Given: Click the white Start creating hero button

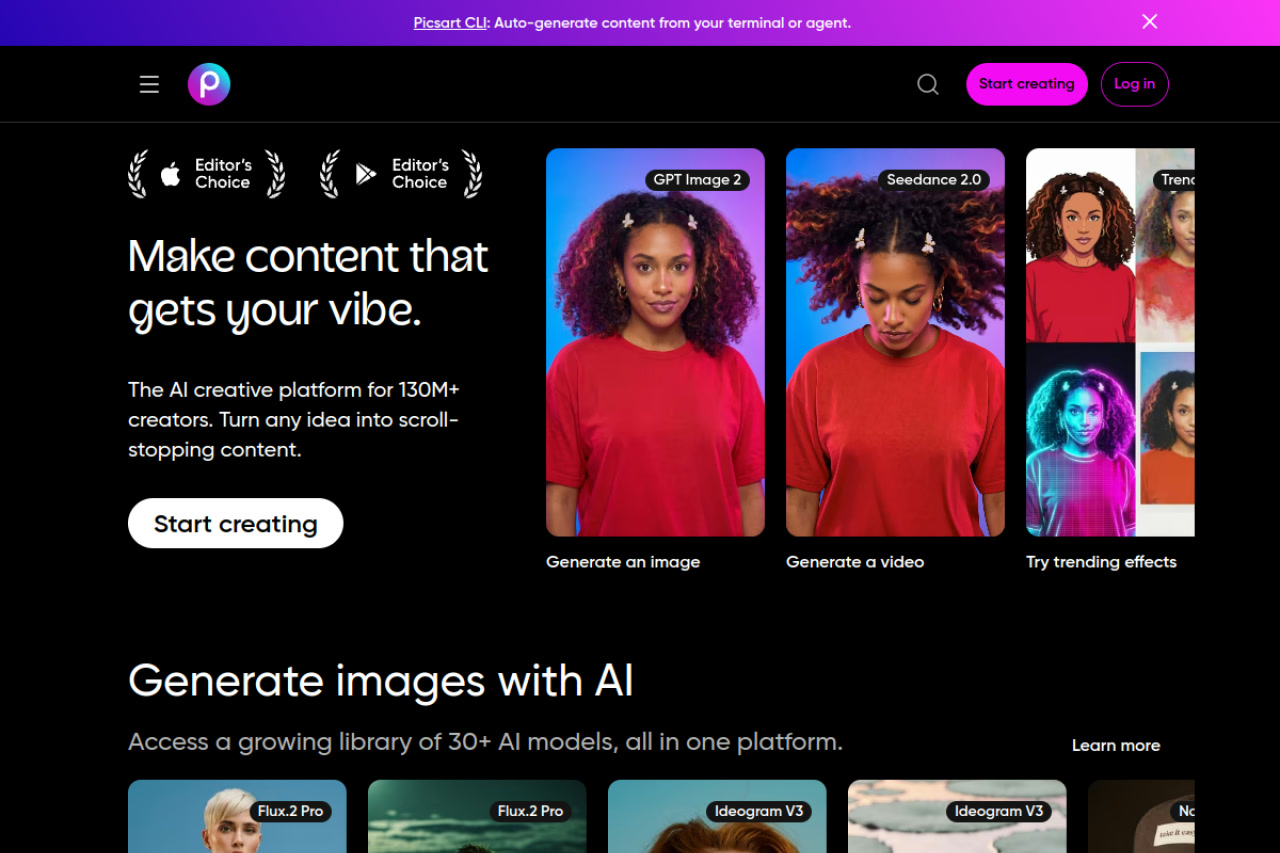Looking at the screenshot, I should (235, 523).
